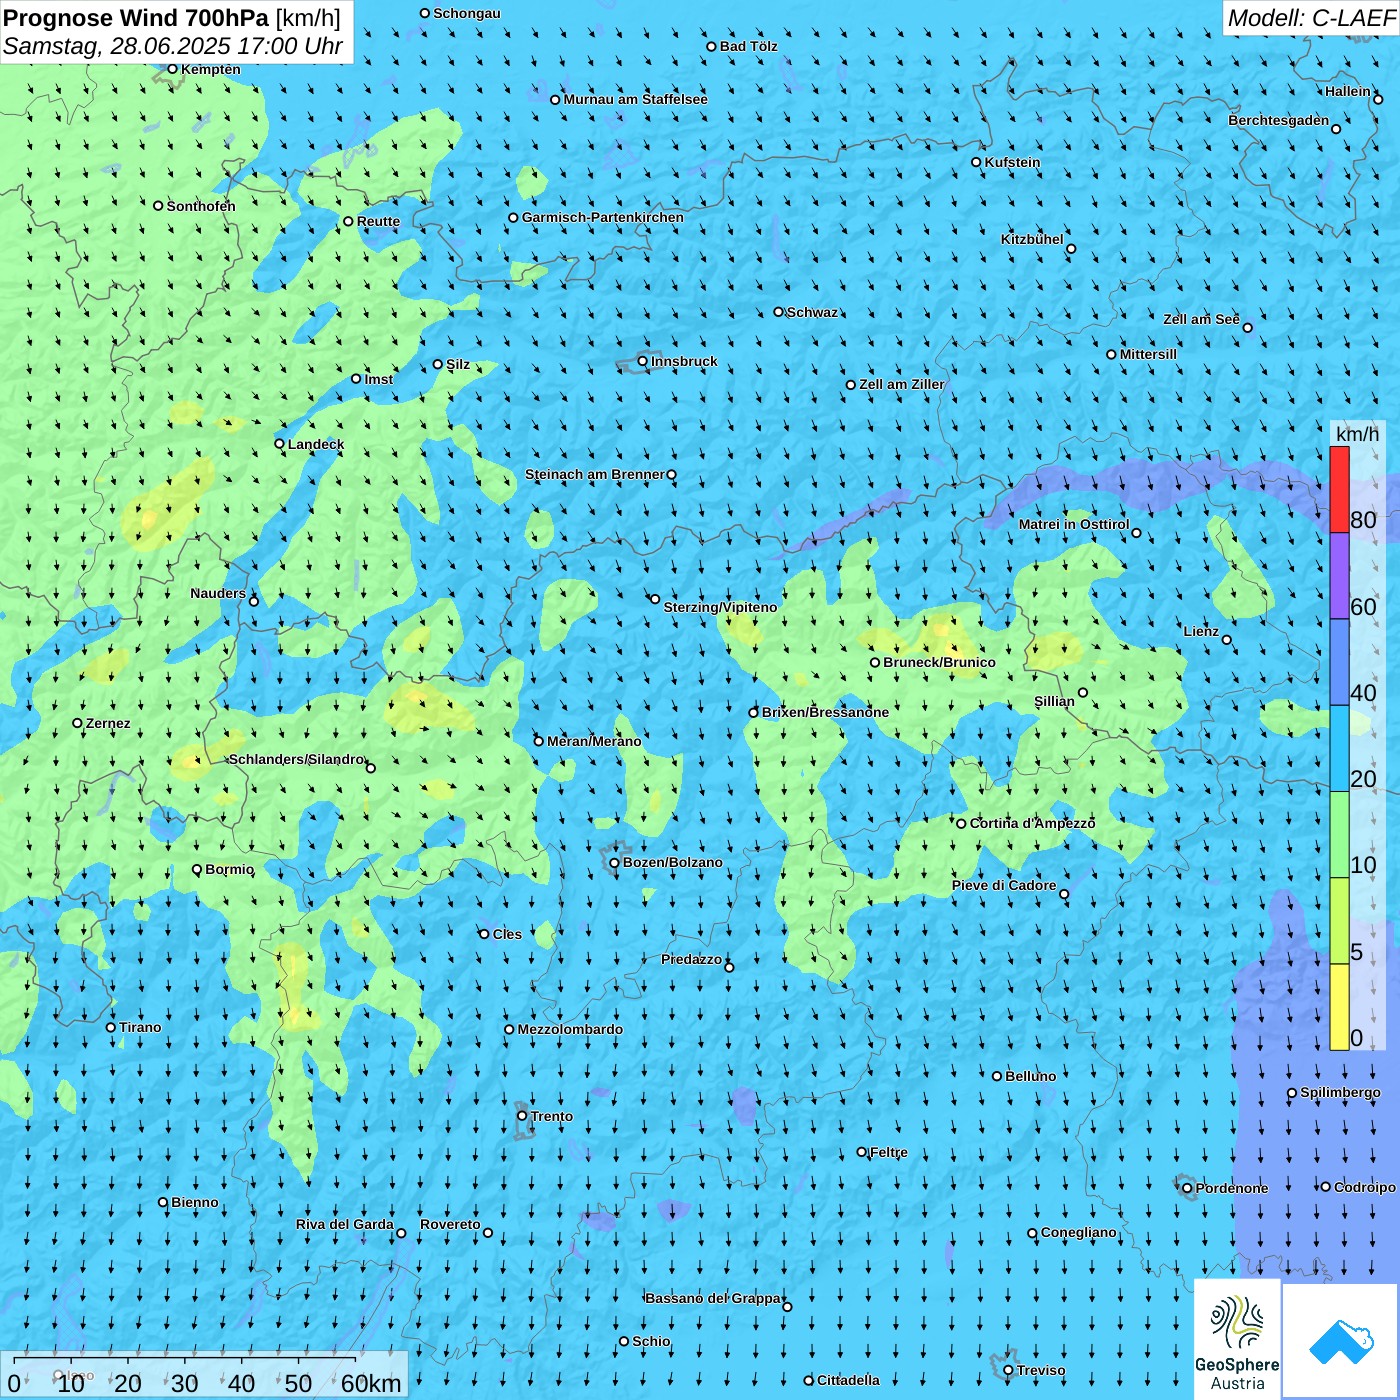
Task: Click the 'Sonthofen' label
Action: pos(201,206)
